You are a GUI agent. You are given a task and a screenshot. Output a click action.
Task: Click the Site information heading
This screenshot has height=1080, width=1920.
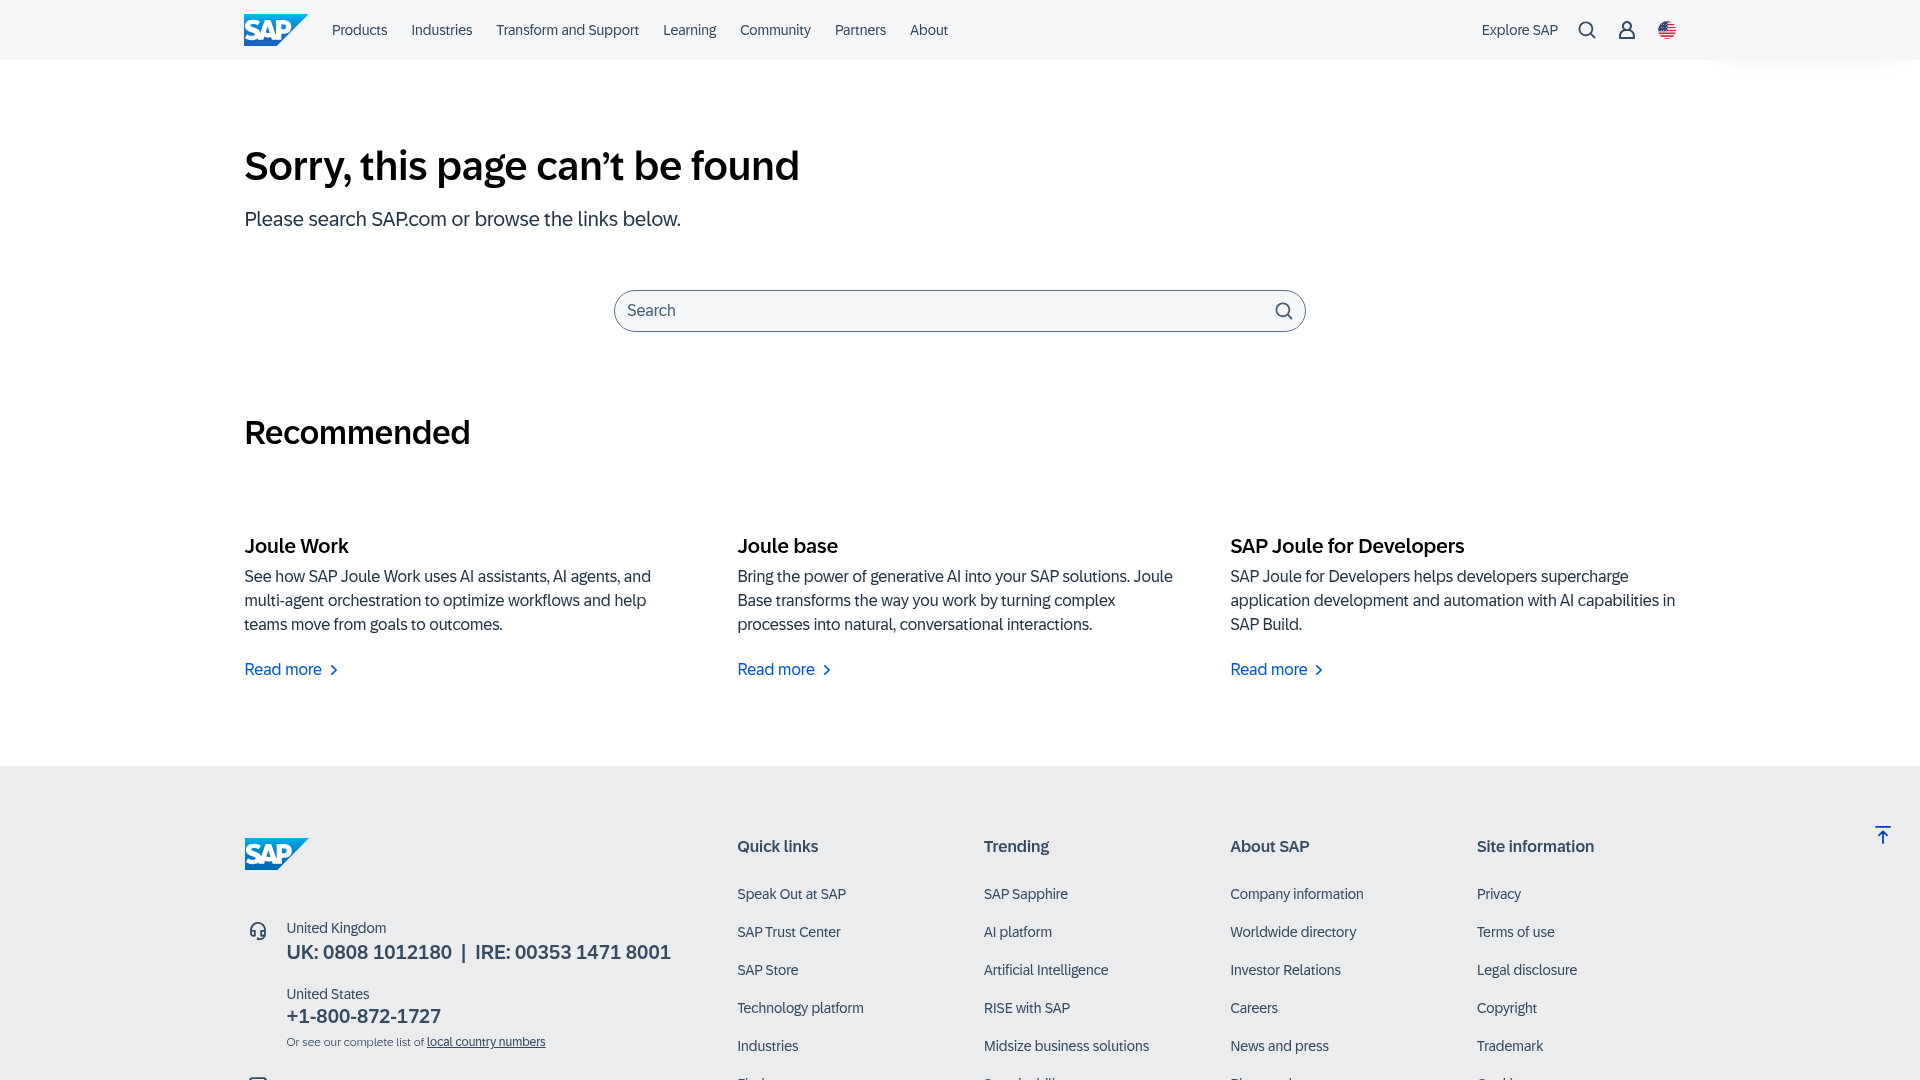click(x=1535, y=847)
